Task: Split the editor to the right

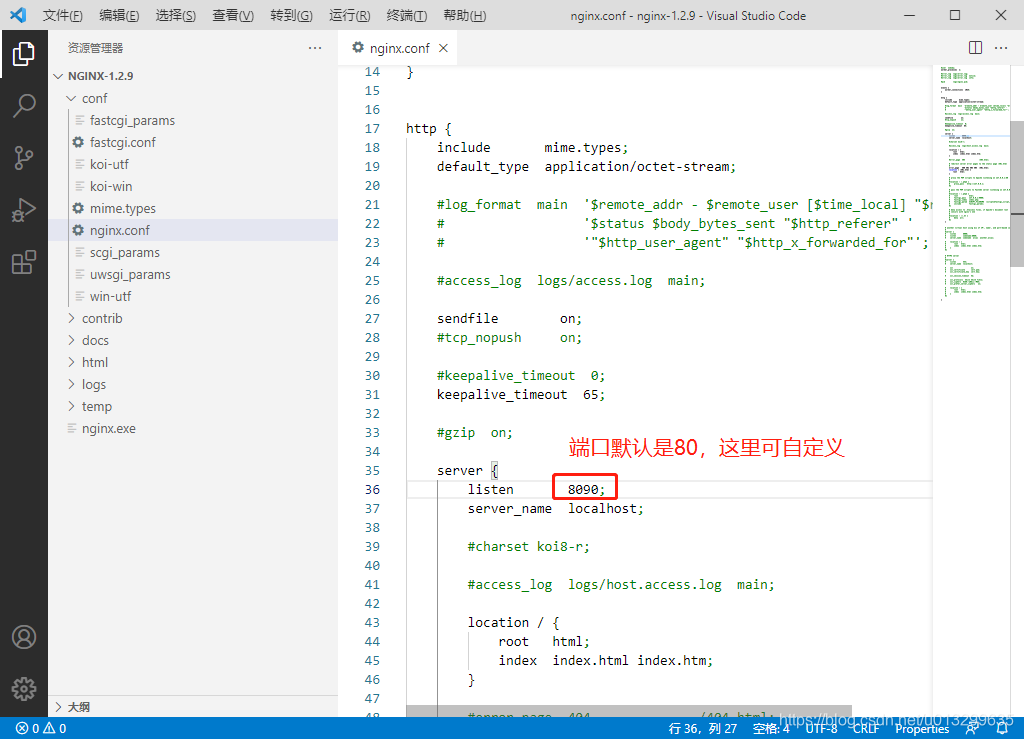Action: point(975,48)
